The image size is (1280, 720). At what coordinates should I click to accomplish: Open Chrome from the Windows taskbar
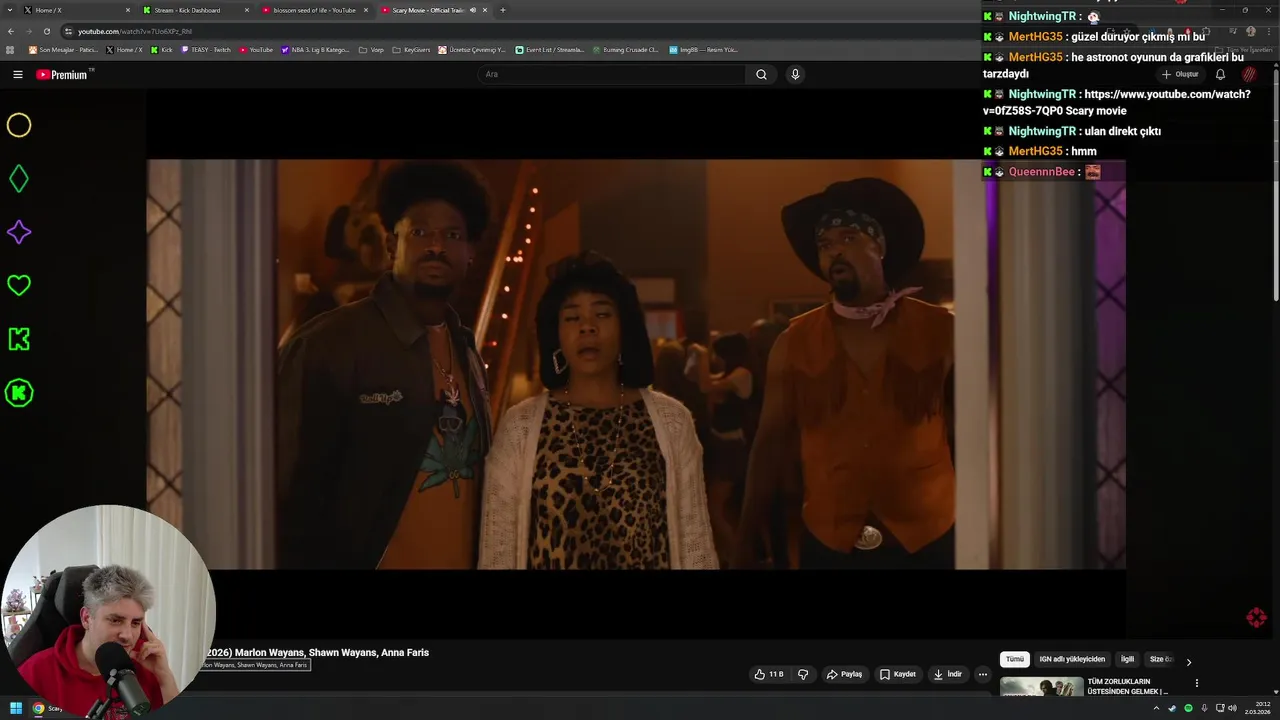(39, 708)
